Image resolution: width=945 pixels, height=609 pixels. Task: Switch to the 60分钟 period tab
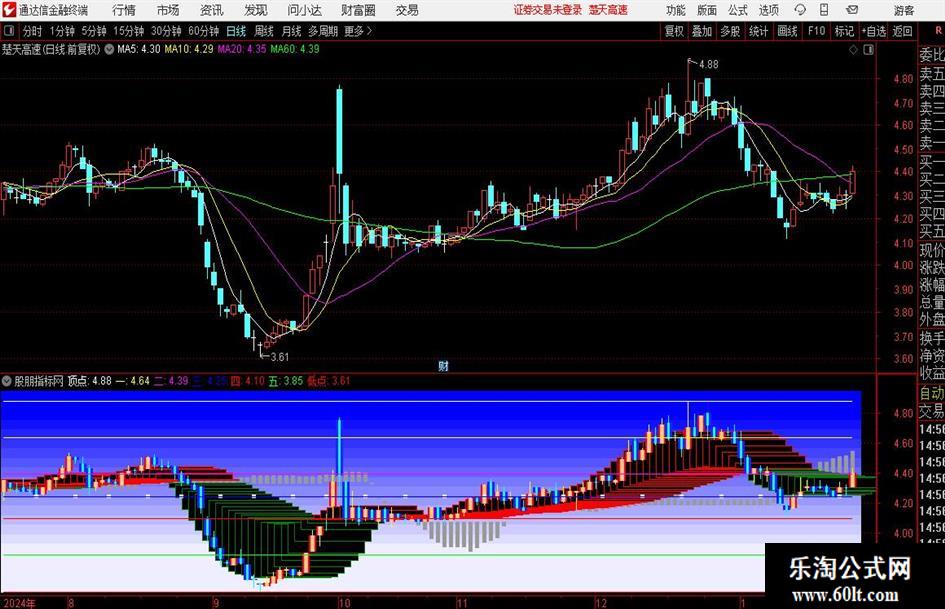tap(203, 31)
